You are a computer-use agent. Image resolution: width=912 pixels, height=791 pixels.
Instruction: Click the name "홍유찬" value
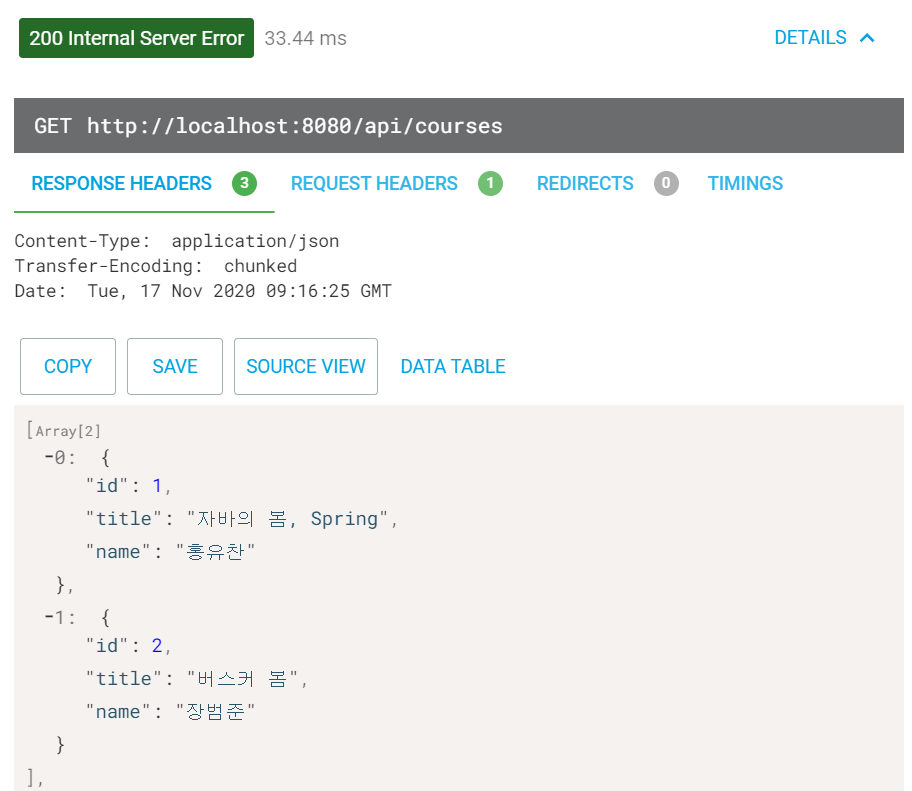(x=216, y=551)
